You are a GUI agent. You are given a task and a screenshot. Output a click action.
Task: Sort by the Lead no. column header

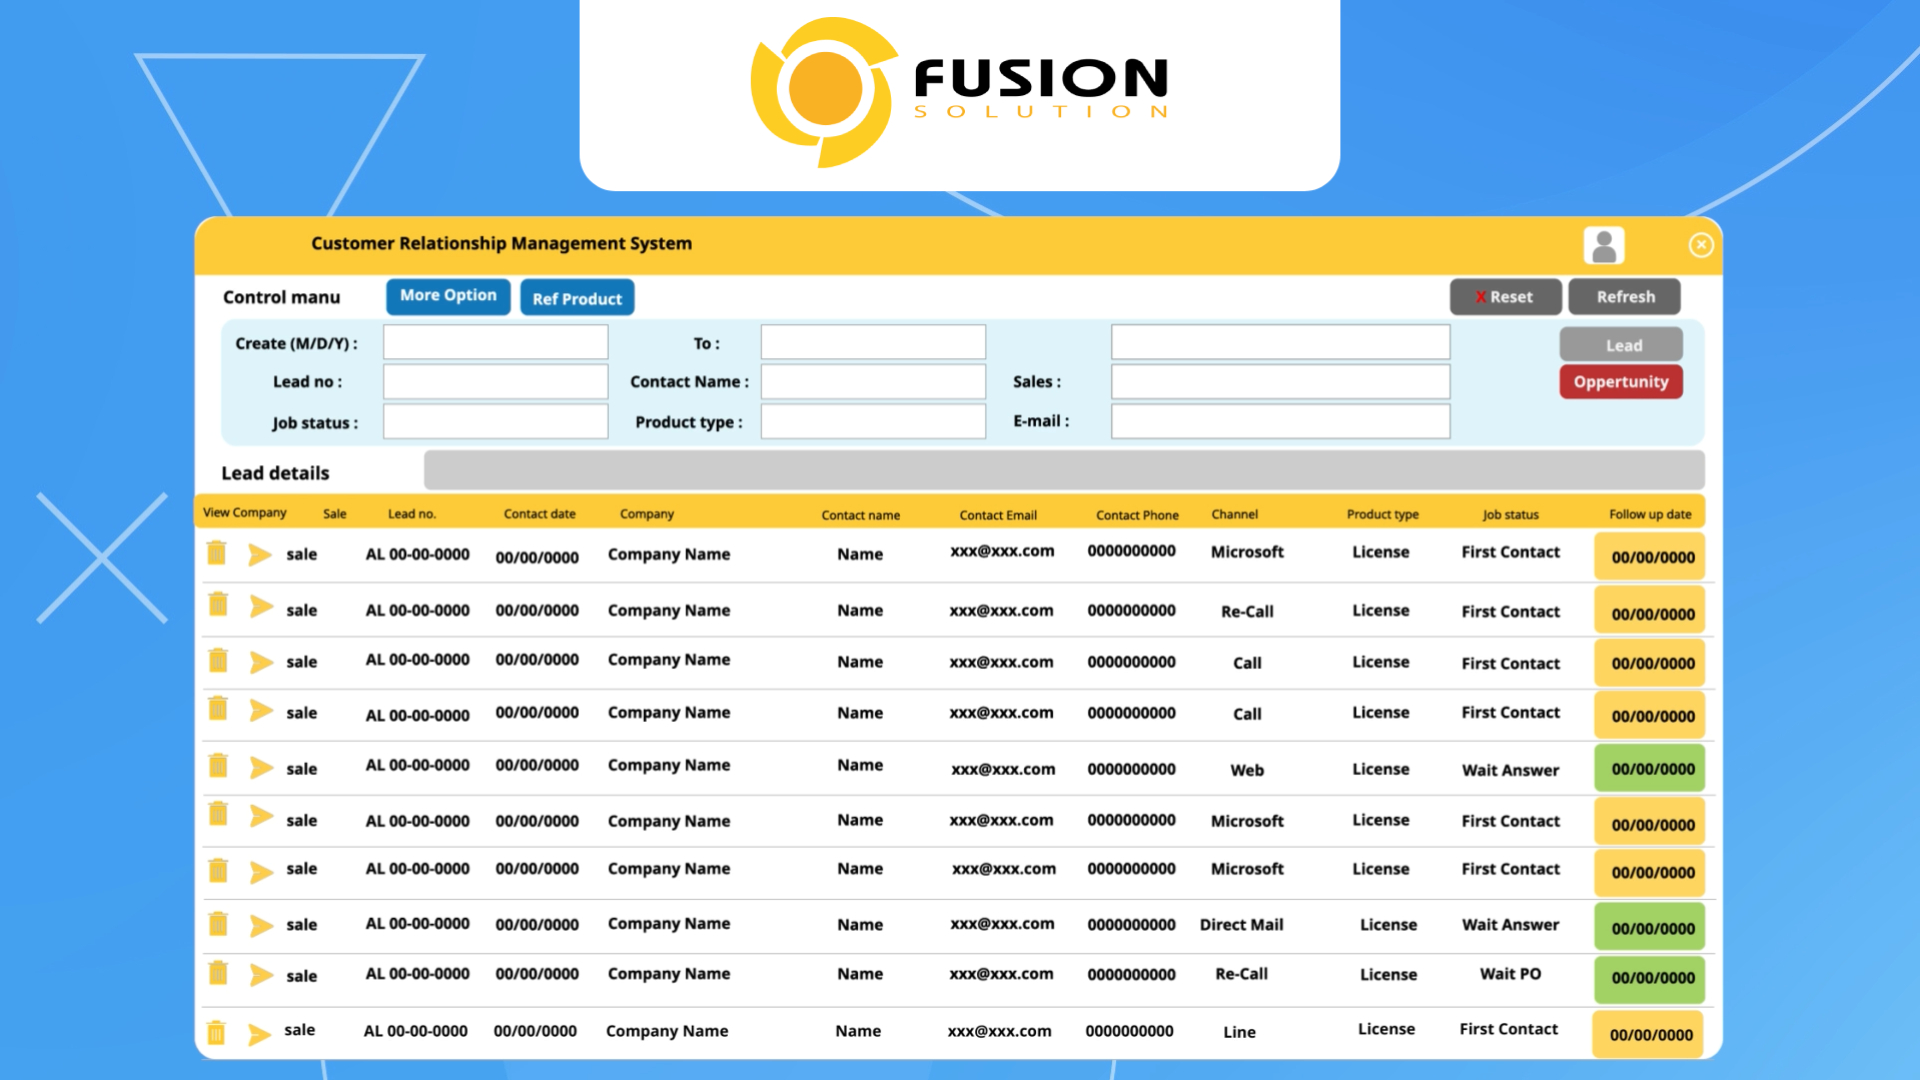(x=412, y=514)
